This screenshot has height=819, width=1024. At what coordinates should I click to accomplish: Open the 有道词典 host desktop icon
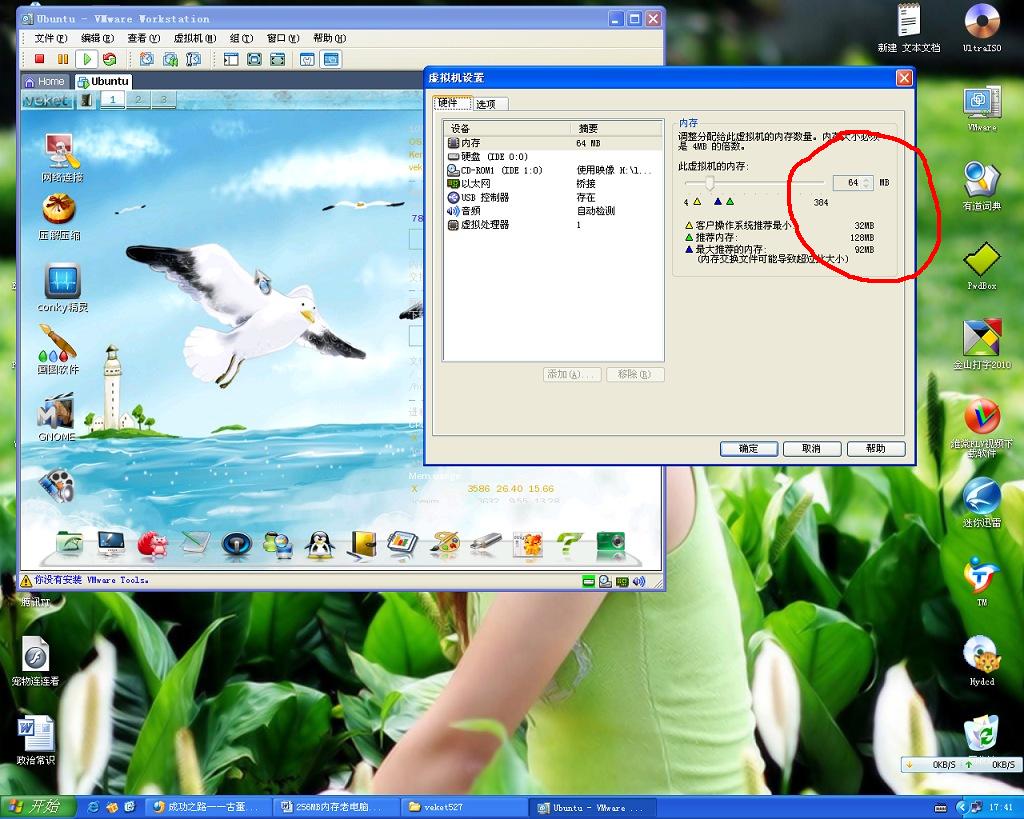982,186
